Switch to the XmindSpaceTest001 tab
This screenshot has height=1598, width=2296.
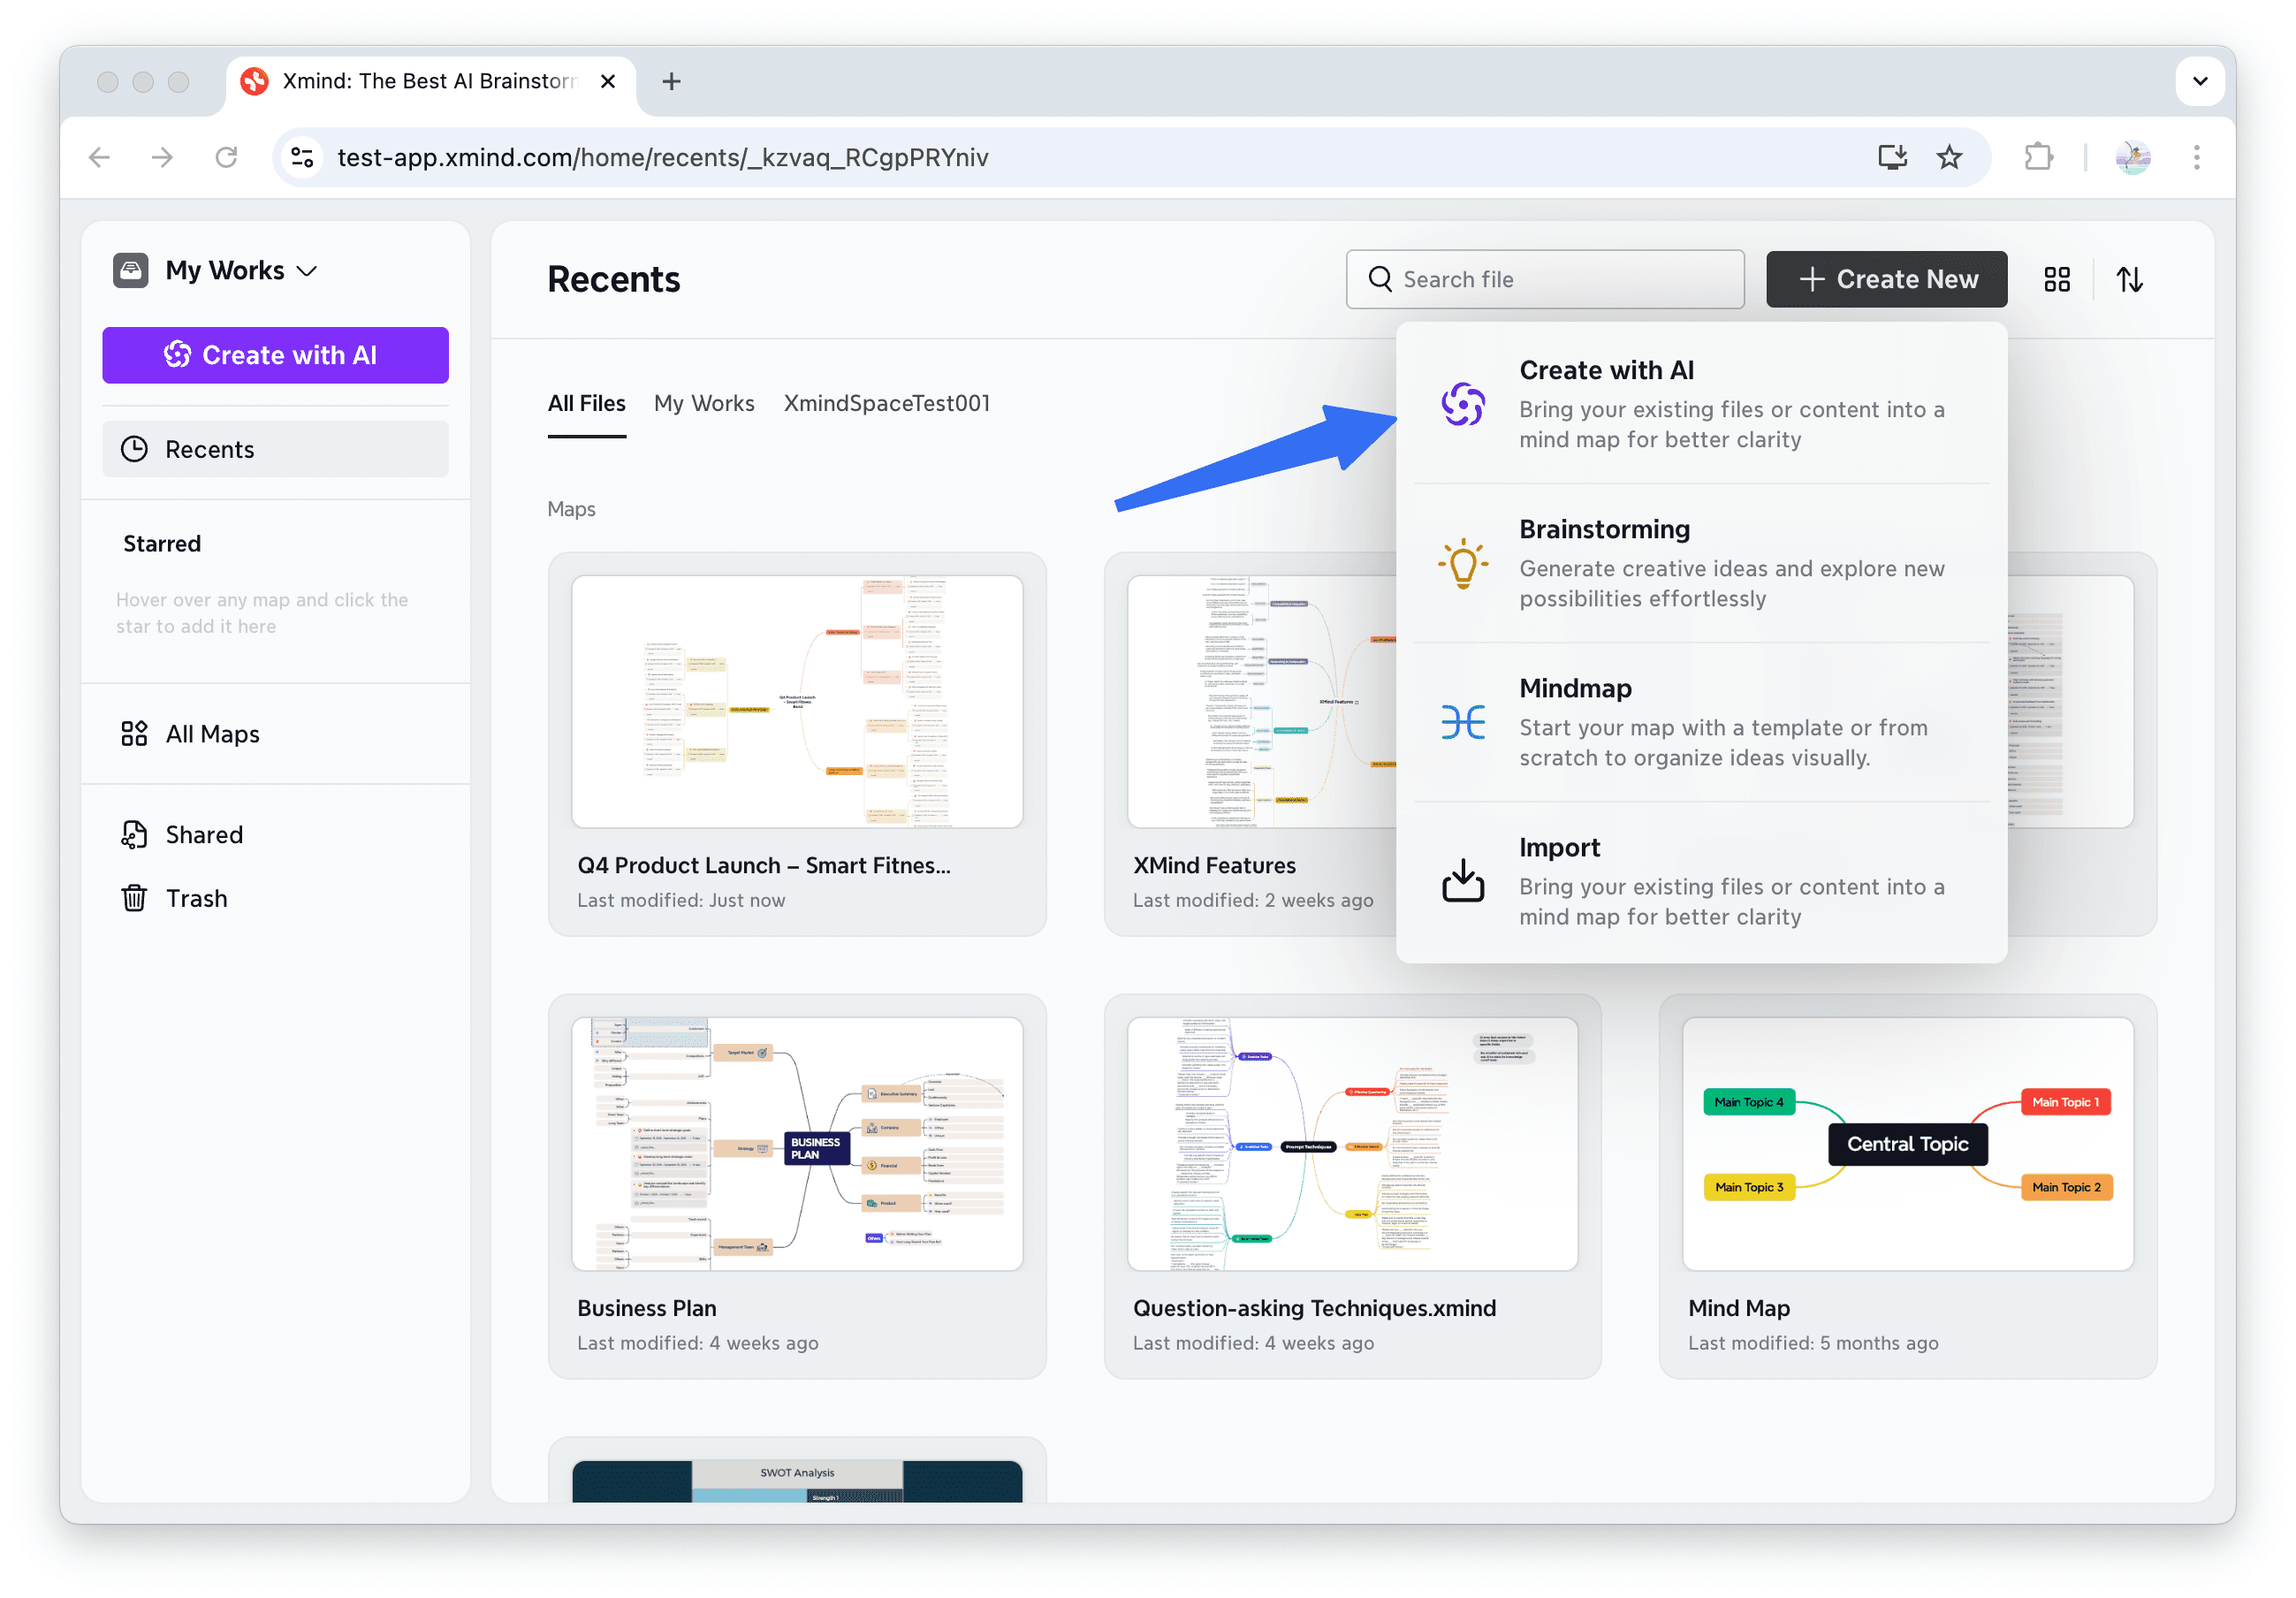click(886, 403)
